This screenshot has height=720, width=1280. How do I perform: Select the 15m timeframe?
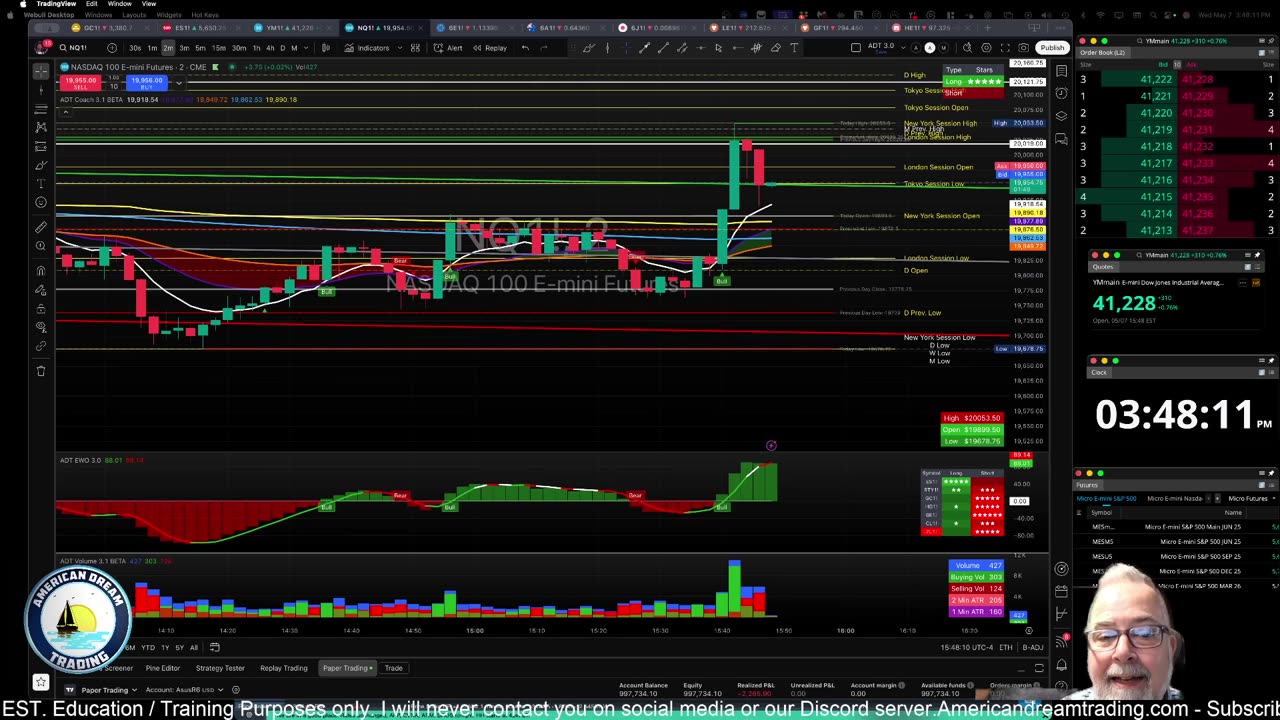coord(218,48)
